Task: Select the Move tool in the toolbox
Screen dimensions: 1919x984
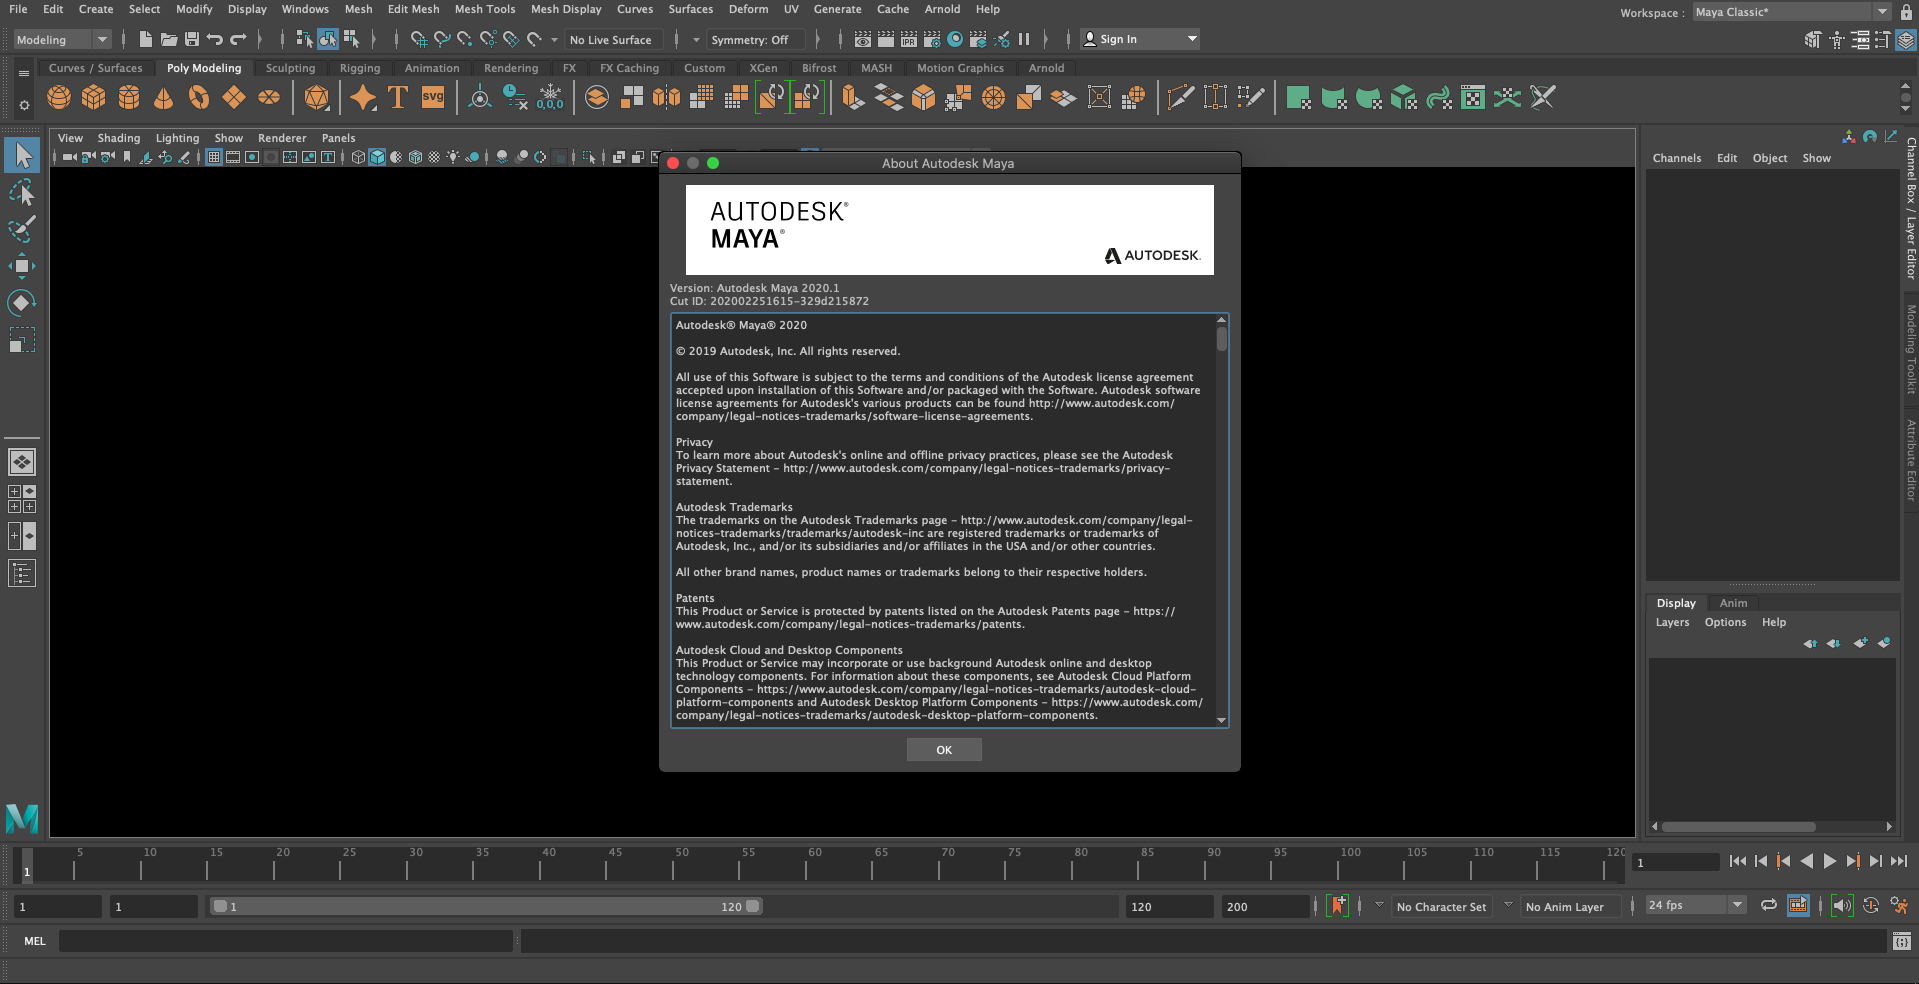Action: pyautogui.click(x=22, y=266)
